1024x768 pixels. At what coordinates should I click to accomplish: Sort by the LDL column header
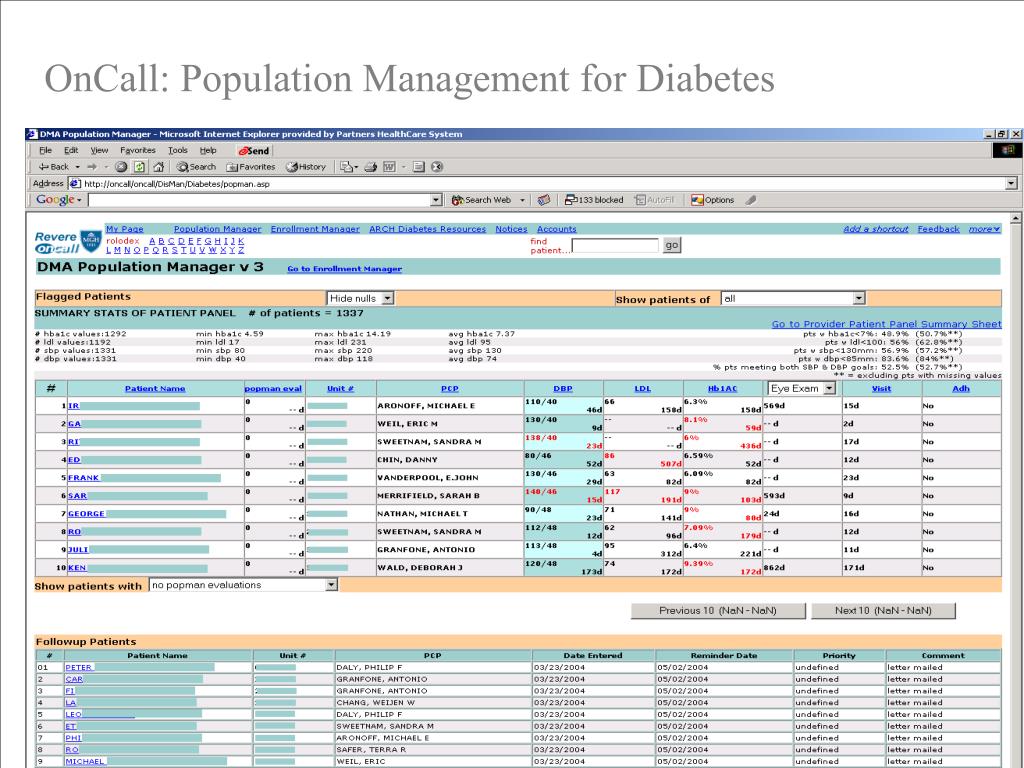coord(643,389)
